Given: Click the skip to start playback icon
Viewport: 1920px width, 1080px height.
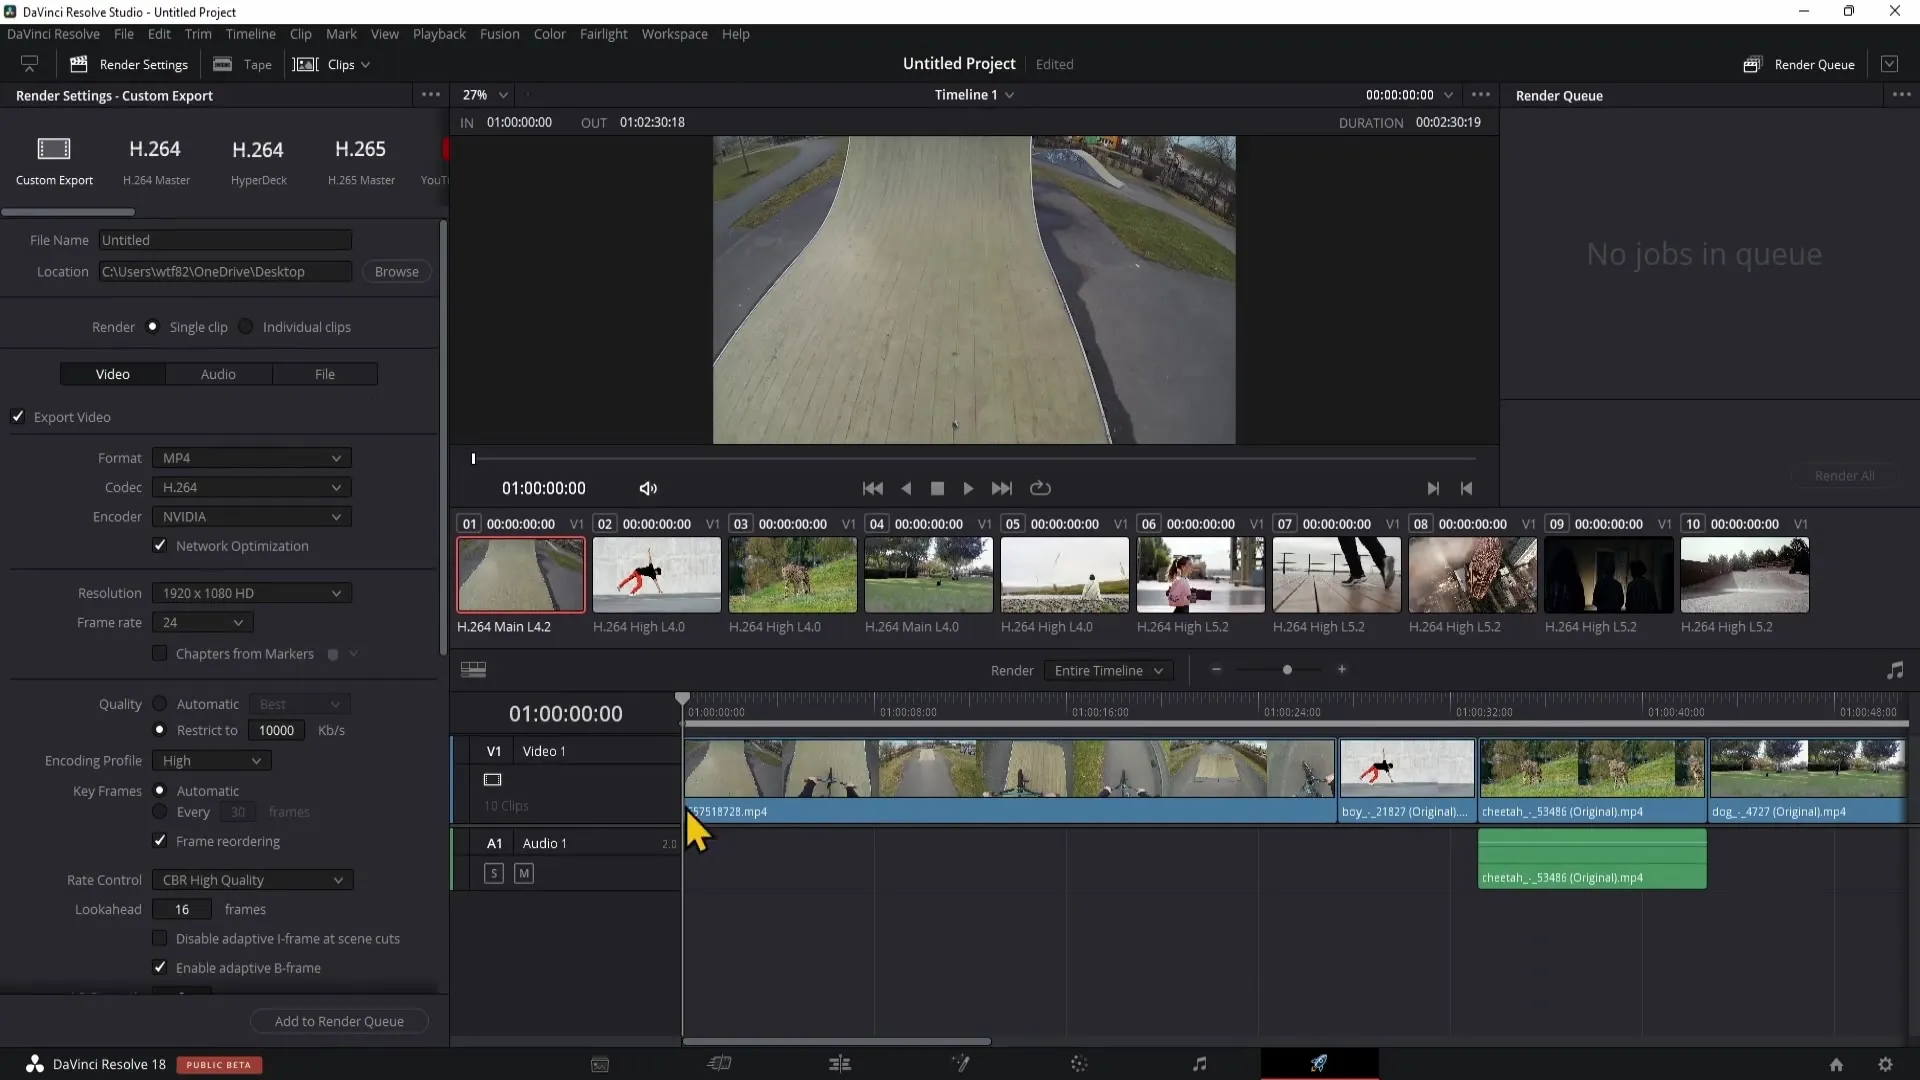Looking at the screenshot, I should (872, 488).
